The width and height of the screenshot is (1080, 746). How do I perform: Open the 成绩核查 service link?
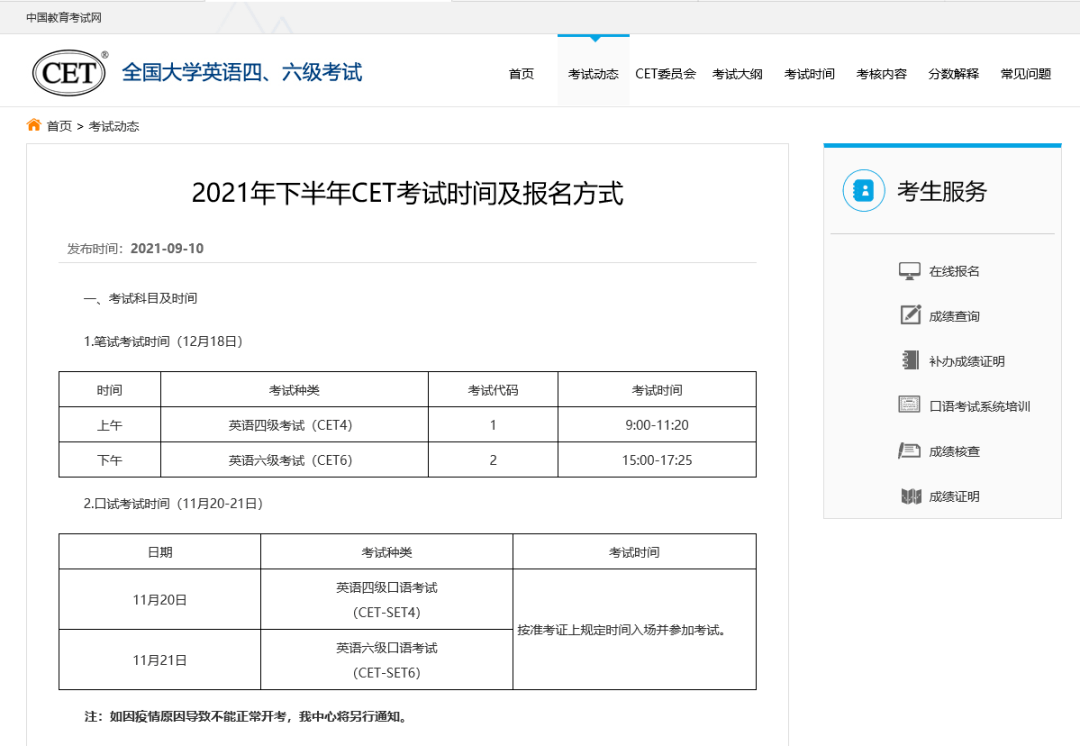tap(954, 452)
